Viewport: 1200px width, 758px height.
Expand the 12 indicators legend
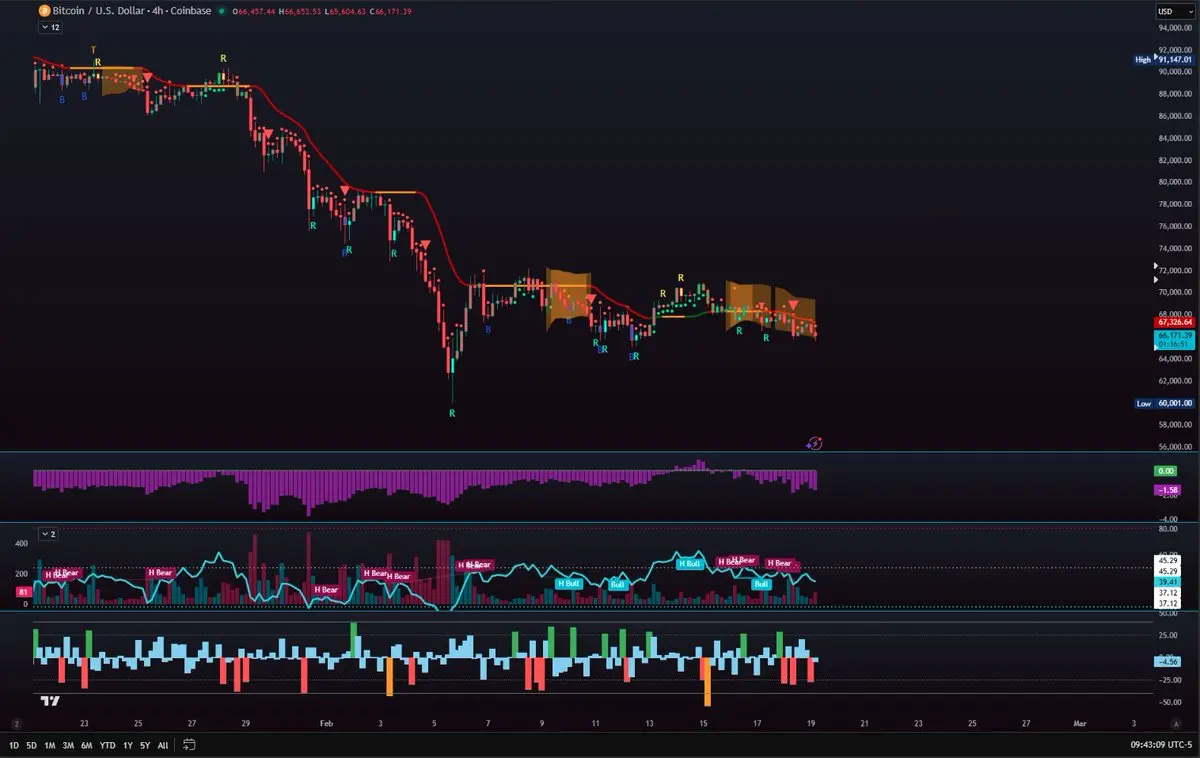click(50, 28)
